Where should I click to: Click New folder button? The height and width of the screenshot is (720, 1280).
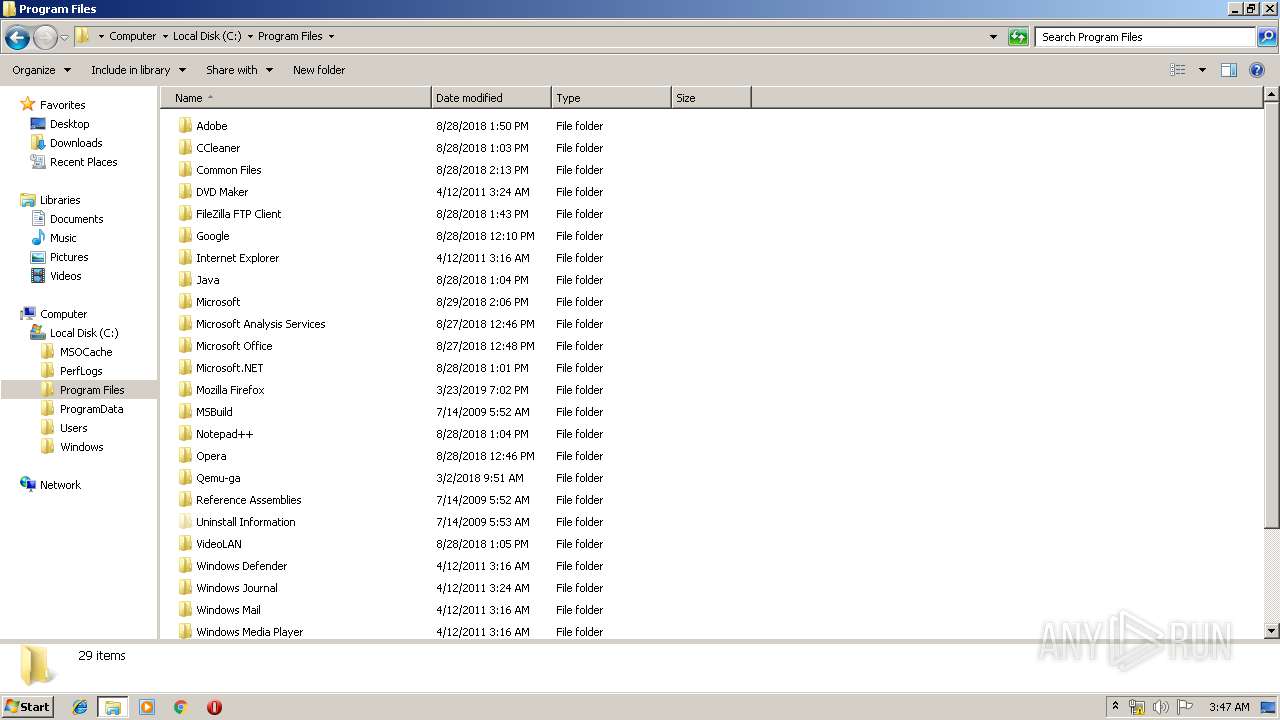tap(319, 70)
